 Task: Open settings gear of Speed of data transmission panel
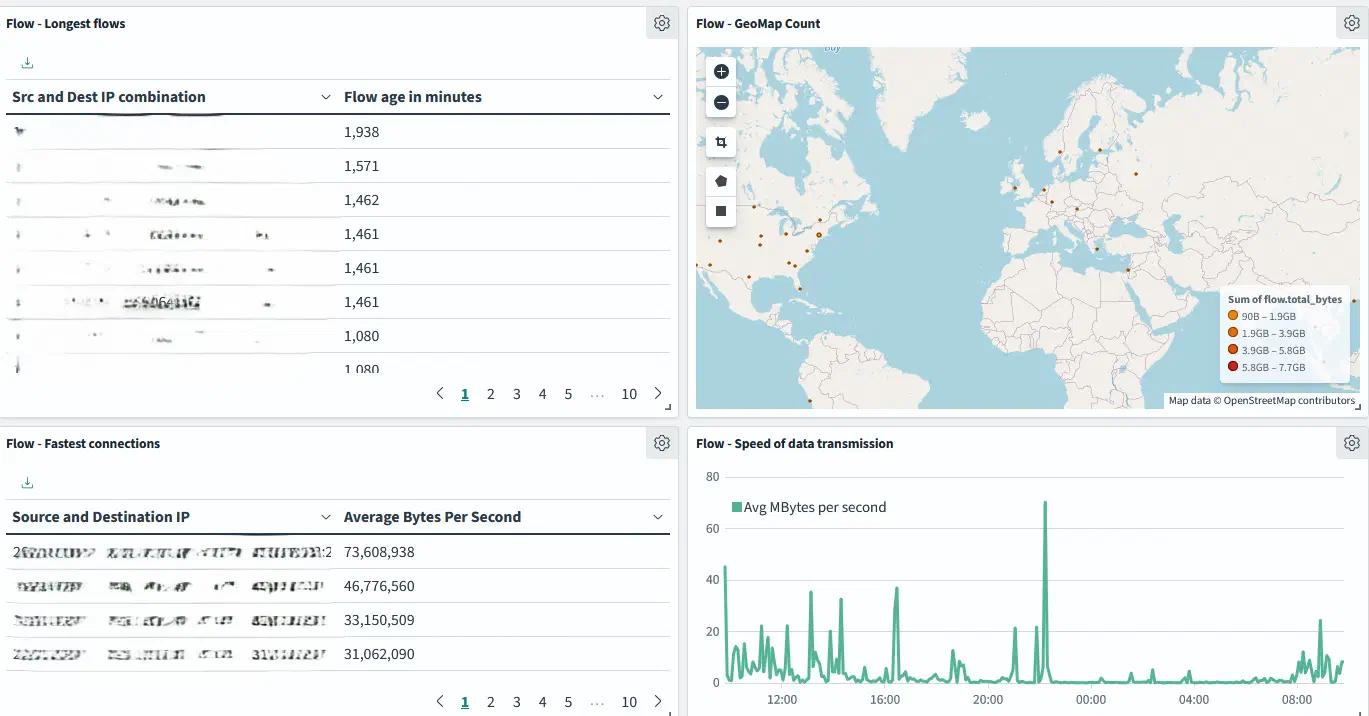tap(1352, 443)
